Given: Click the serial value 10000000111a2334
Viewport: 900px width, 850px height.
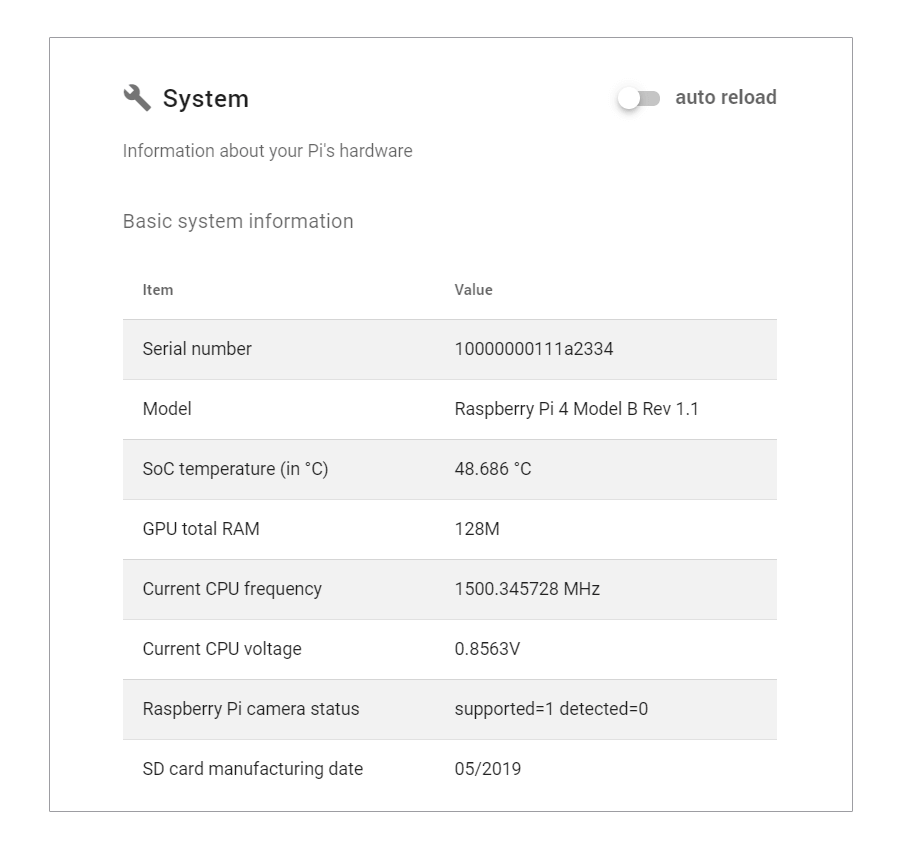Looking at the screenshot, I should pos(534,349).
